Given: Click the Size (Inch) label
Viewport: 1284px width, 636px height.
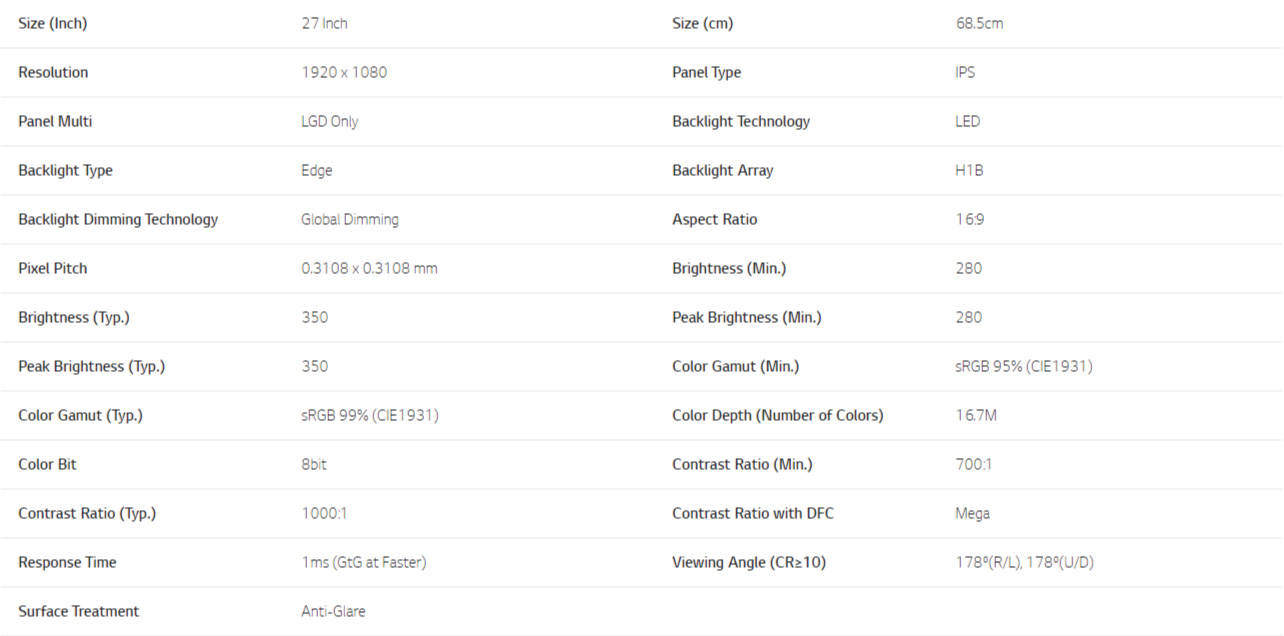Looking at the screenshot, I should (x=53, y=23).
